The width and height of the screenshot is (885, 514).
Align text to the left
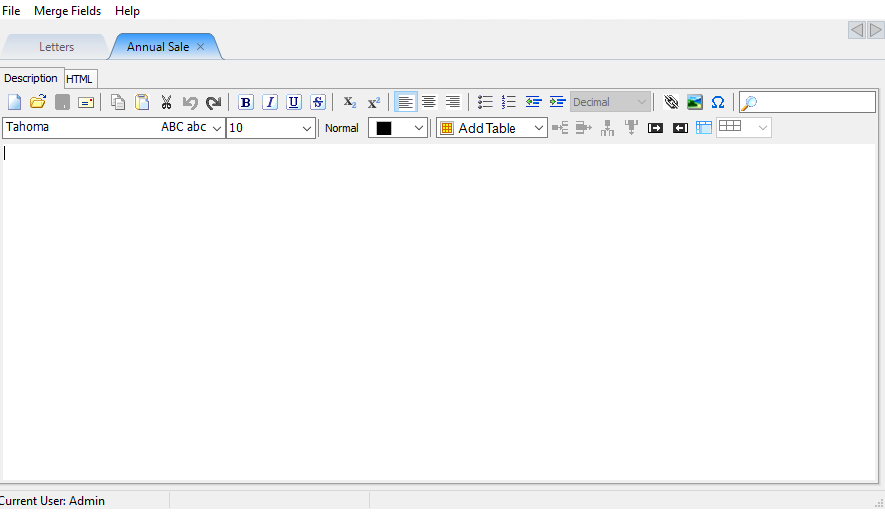[405, 102]
